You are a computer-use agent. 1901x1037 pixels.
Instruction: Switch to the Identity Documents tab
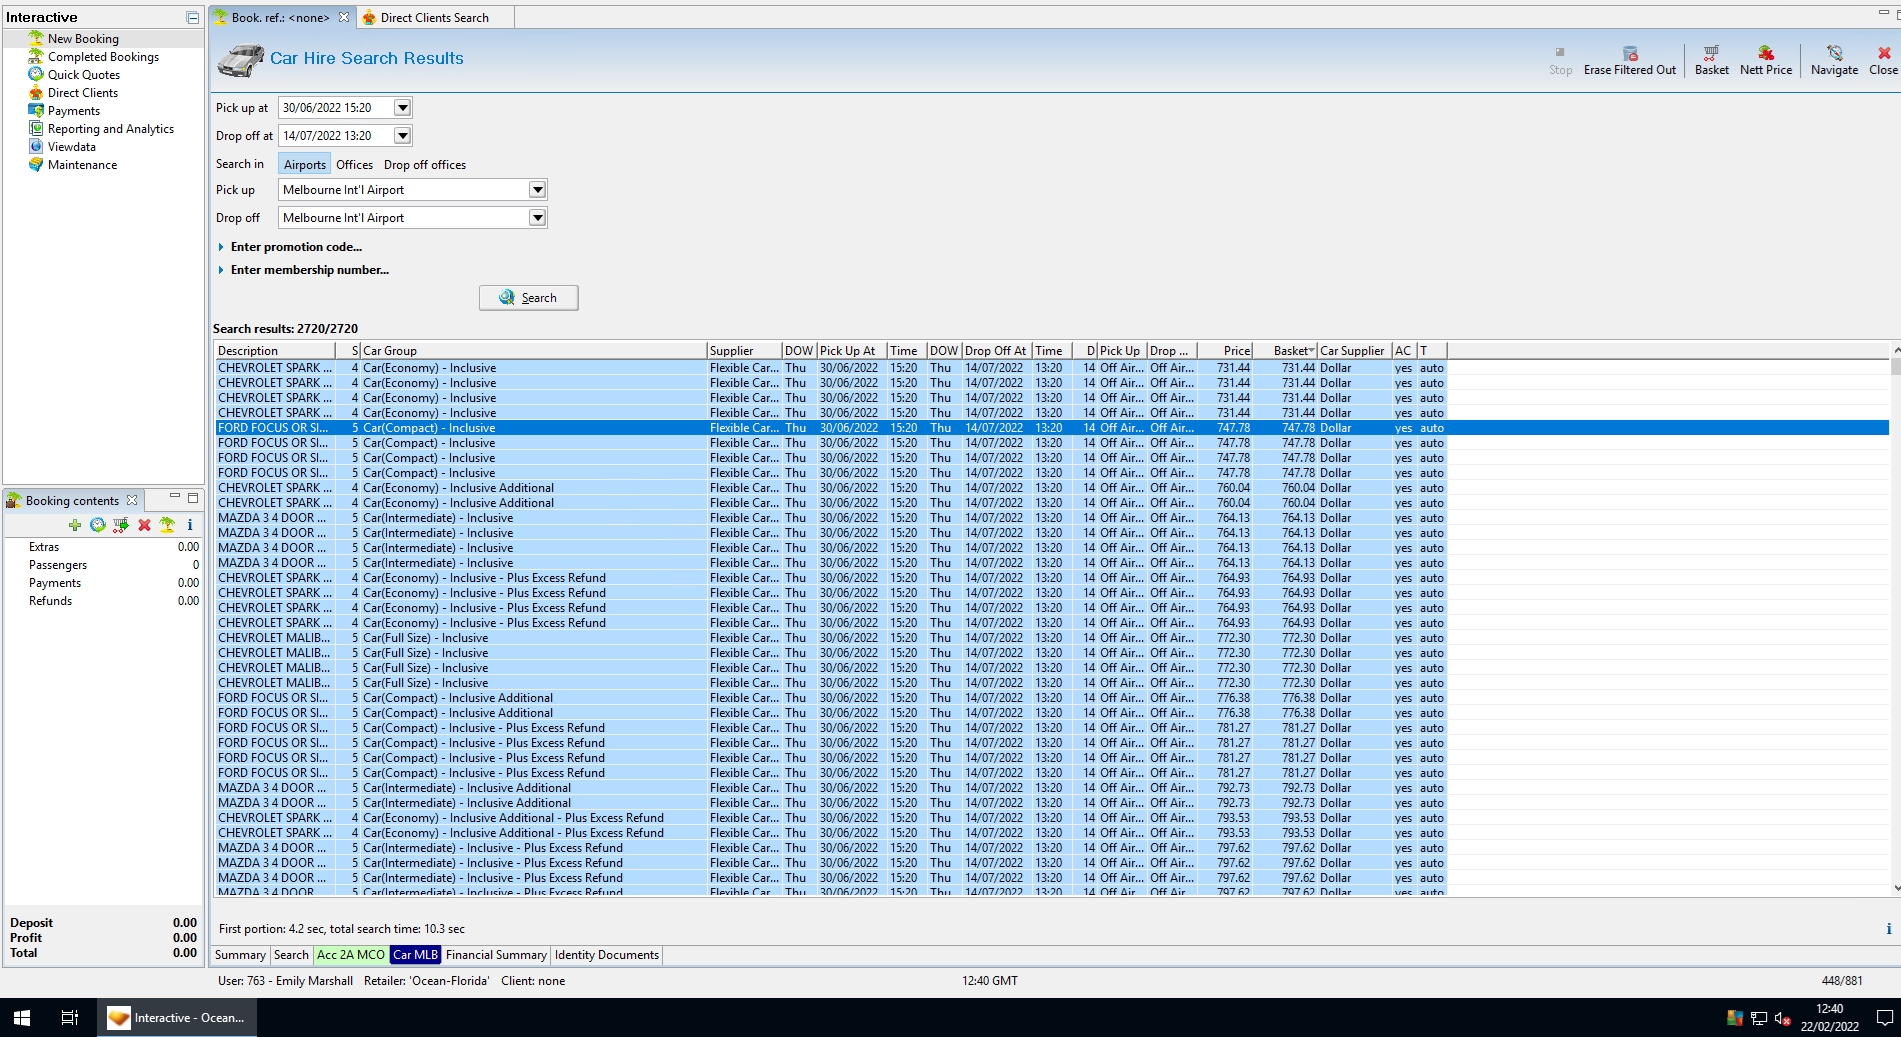pos(607,955)
